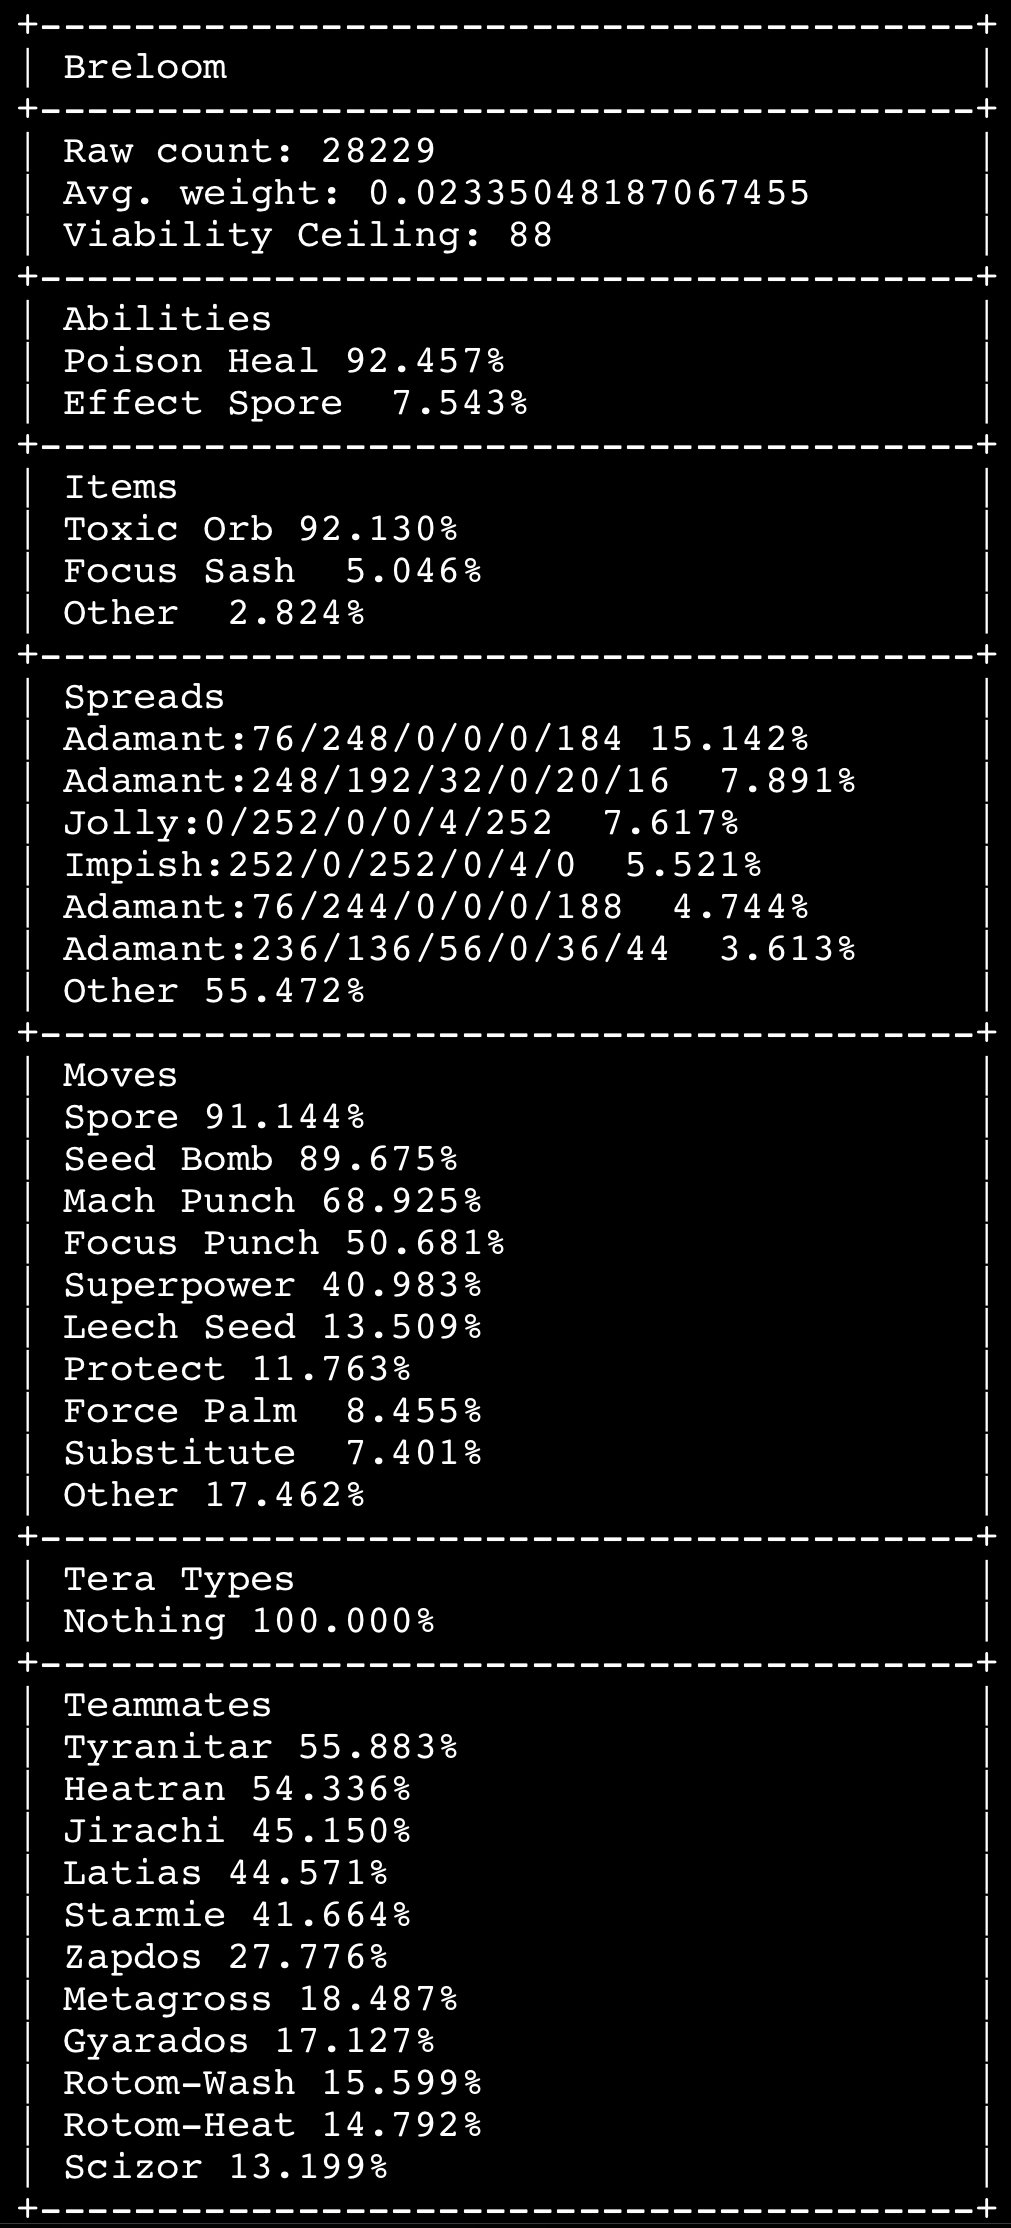Select the Jolly 0/252/0/0/4/252 spread
Viewport: 1011px width, 2228px height.
coord(401,823)
